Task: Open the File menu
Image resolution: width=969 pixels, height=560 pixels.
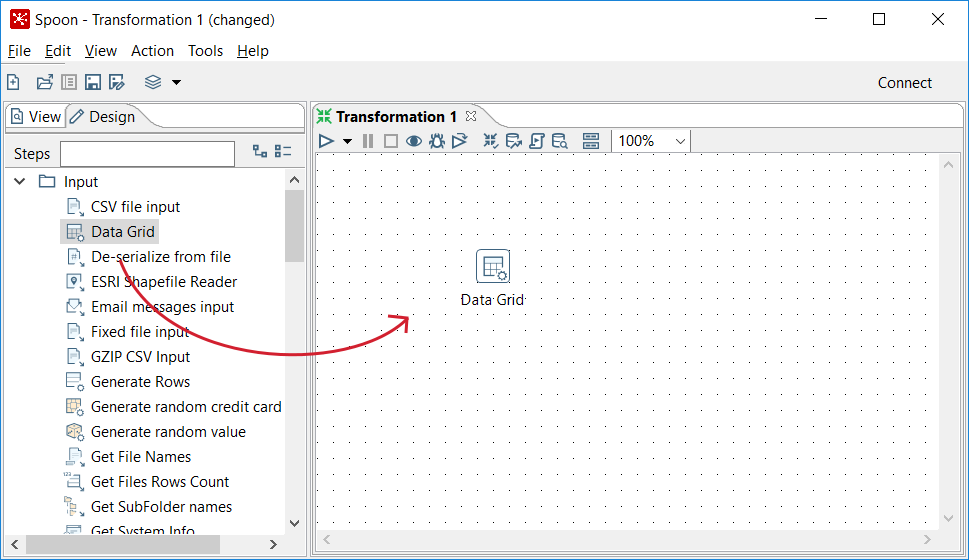Action: tap(19, 51)
